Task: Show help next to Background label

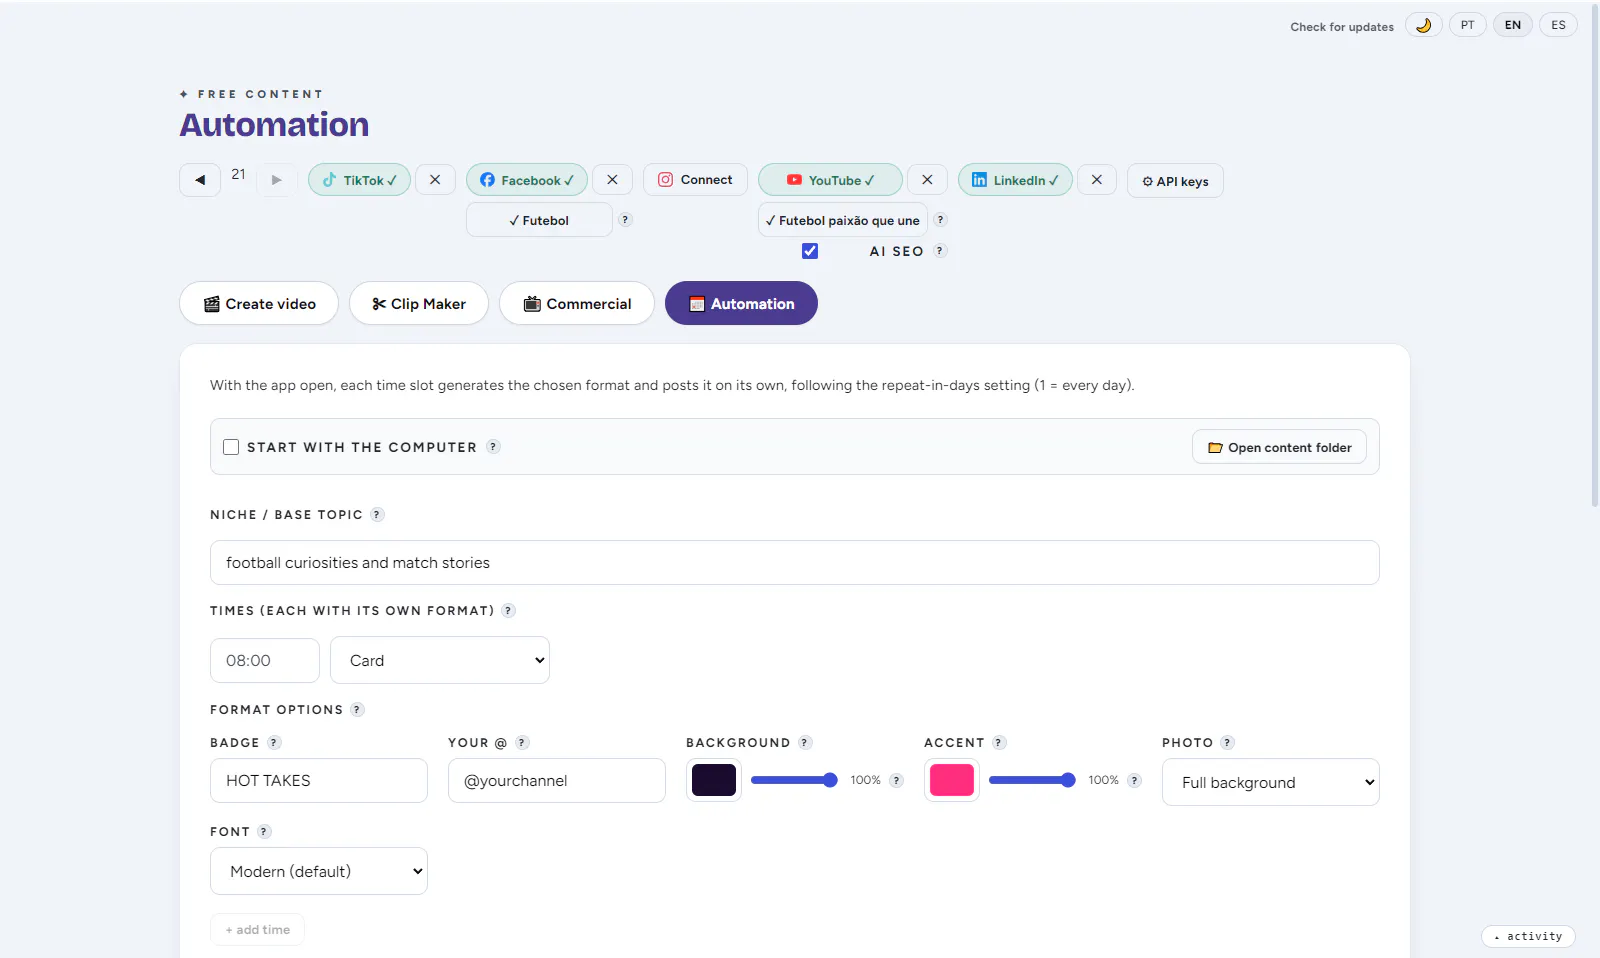Action: [805, 742]
